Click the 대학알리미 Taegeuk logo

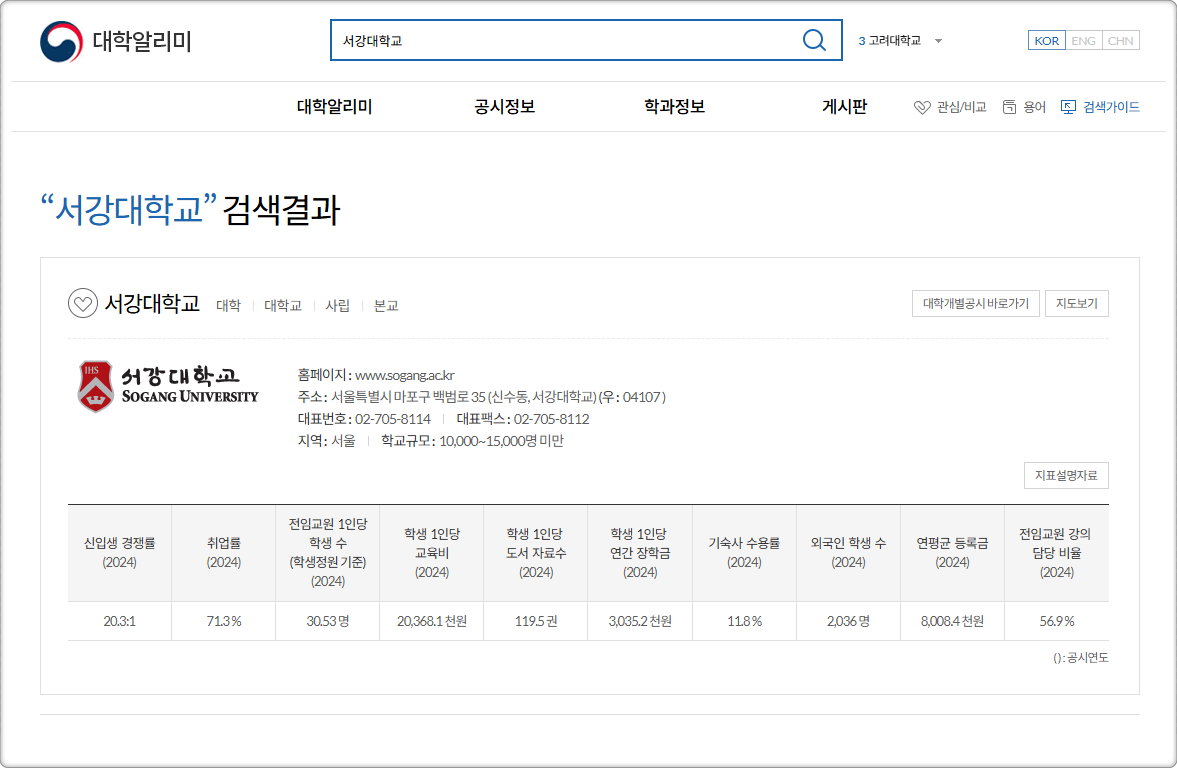62,41
